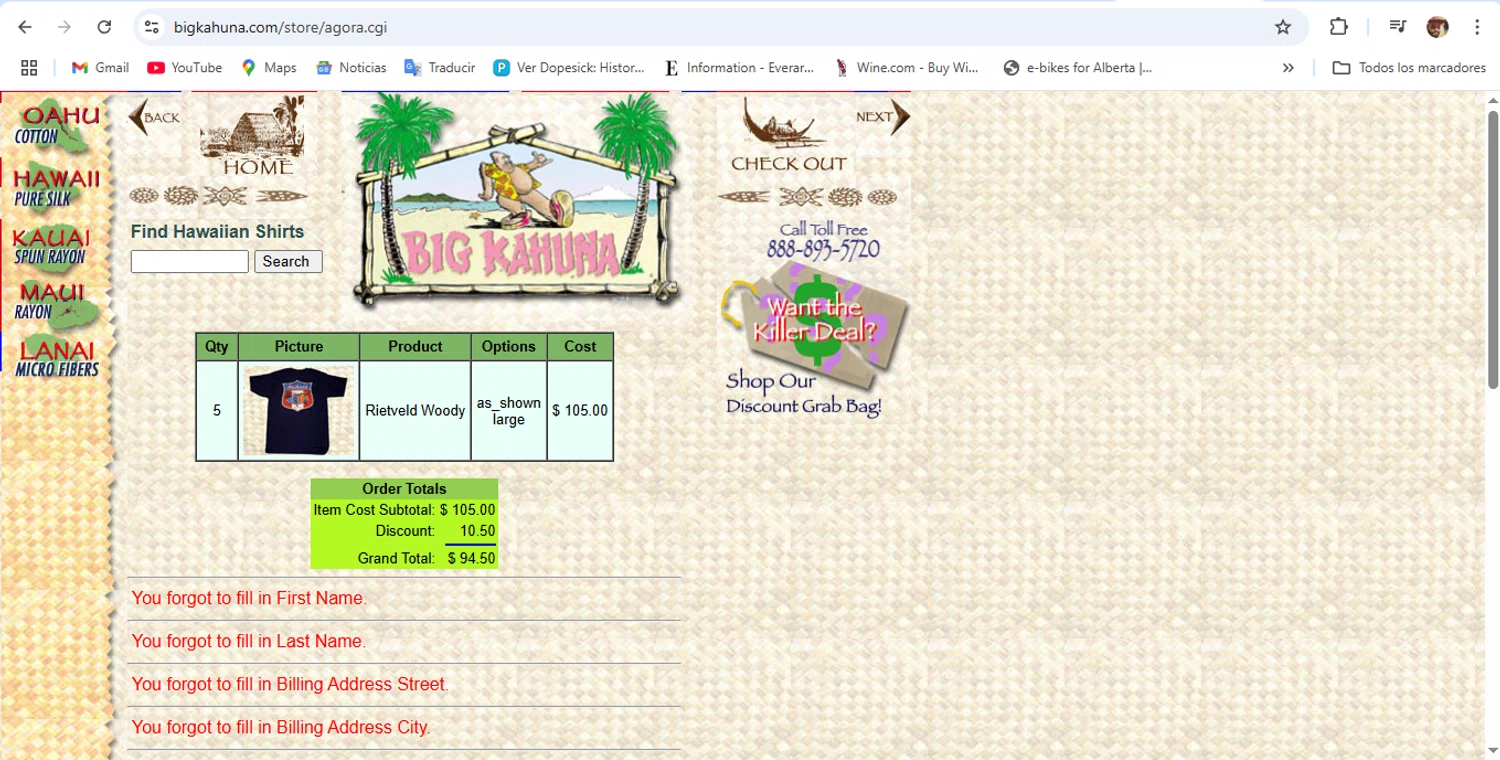Viewport: 1500px width, 760px height.
Task: Click the Billing Address Street error message
Action: pyautogui.click(x=290, y=685)
